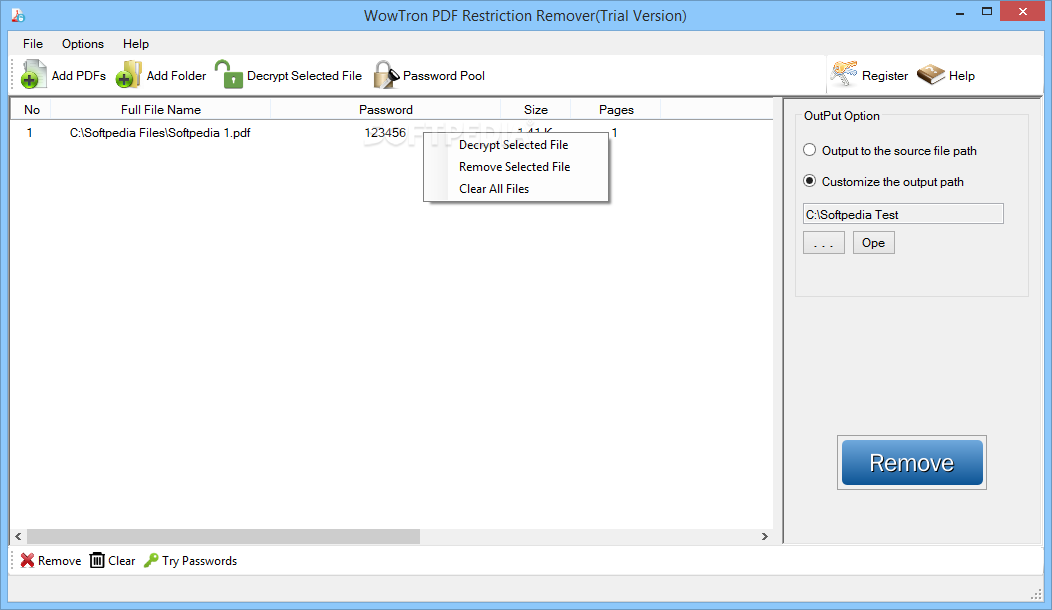Click the Add Folder toolbar icon

tap(128, 75)
